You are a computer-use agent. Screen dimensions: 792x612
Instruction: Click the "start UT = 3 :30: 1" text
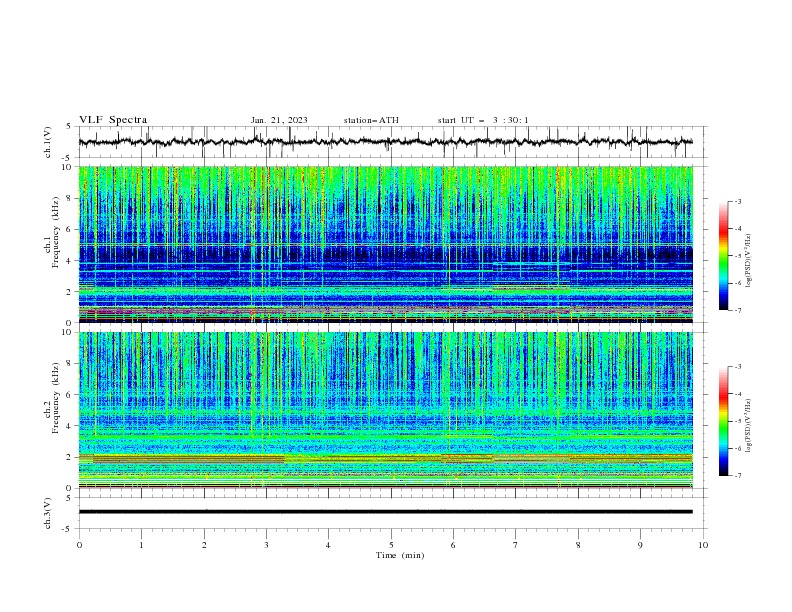coord(483,120)
